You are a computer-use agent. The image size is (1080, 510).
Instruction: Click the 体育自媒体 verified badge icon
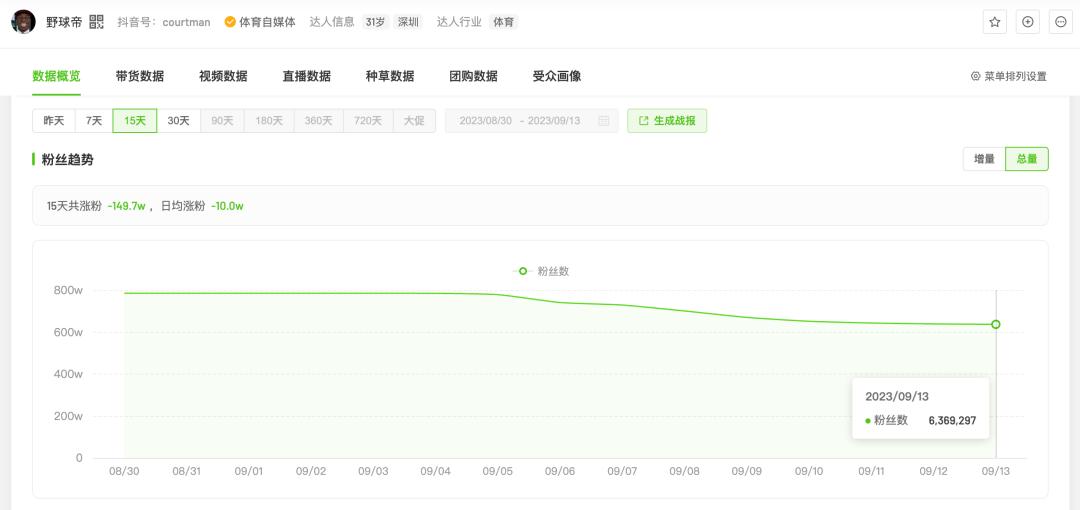(x=230, y=22)
